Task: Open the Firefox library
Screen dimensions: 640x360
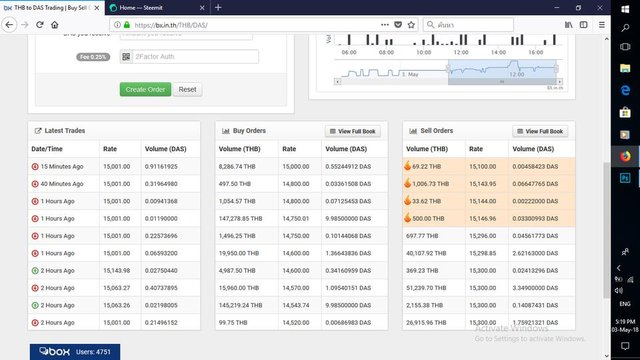Action: [x=569, y=25]
